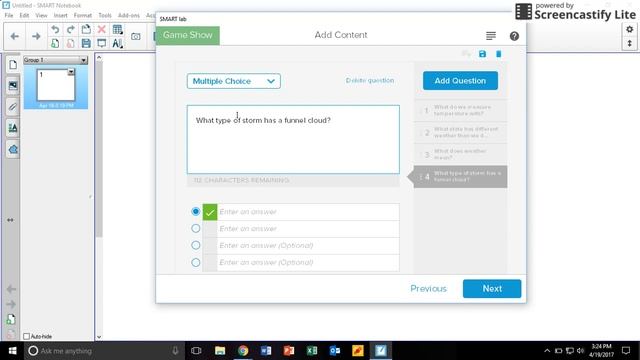640x360 pixels.
Task: Go to next page using toolbar forward arrow
Action: 36,36
